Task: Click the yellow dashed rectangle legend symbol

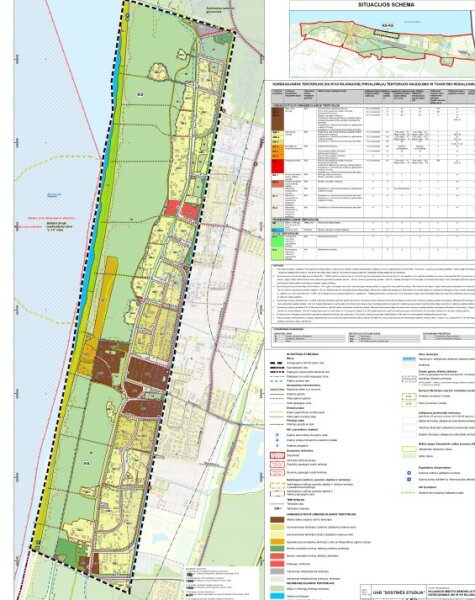Action: point(277,485)
